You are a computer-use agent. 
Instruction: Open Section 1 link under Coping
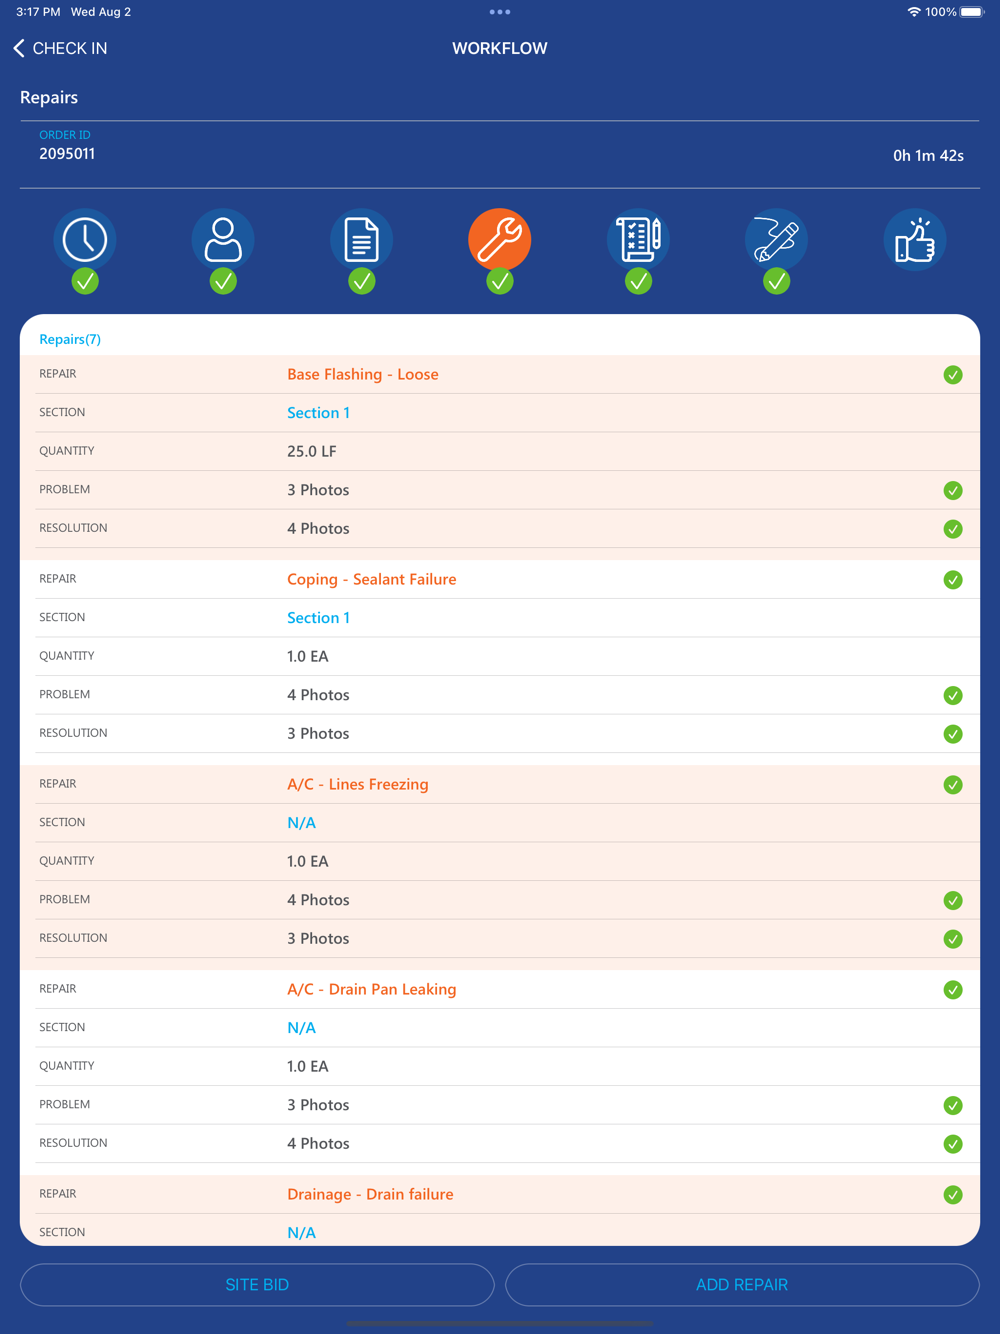(318, 618)
